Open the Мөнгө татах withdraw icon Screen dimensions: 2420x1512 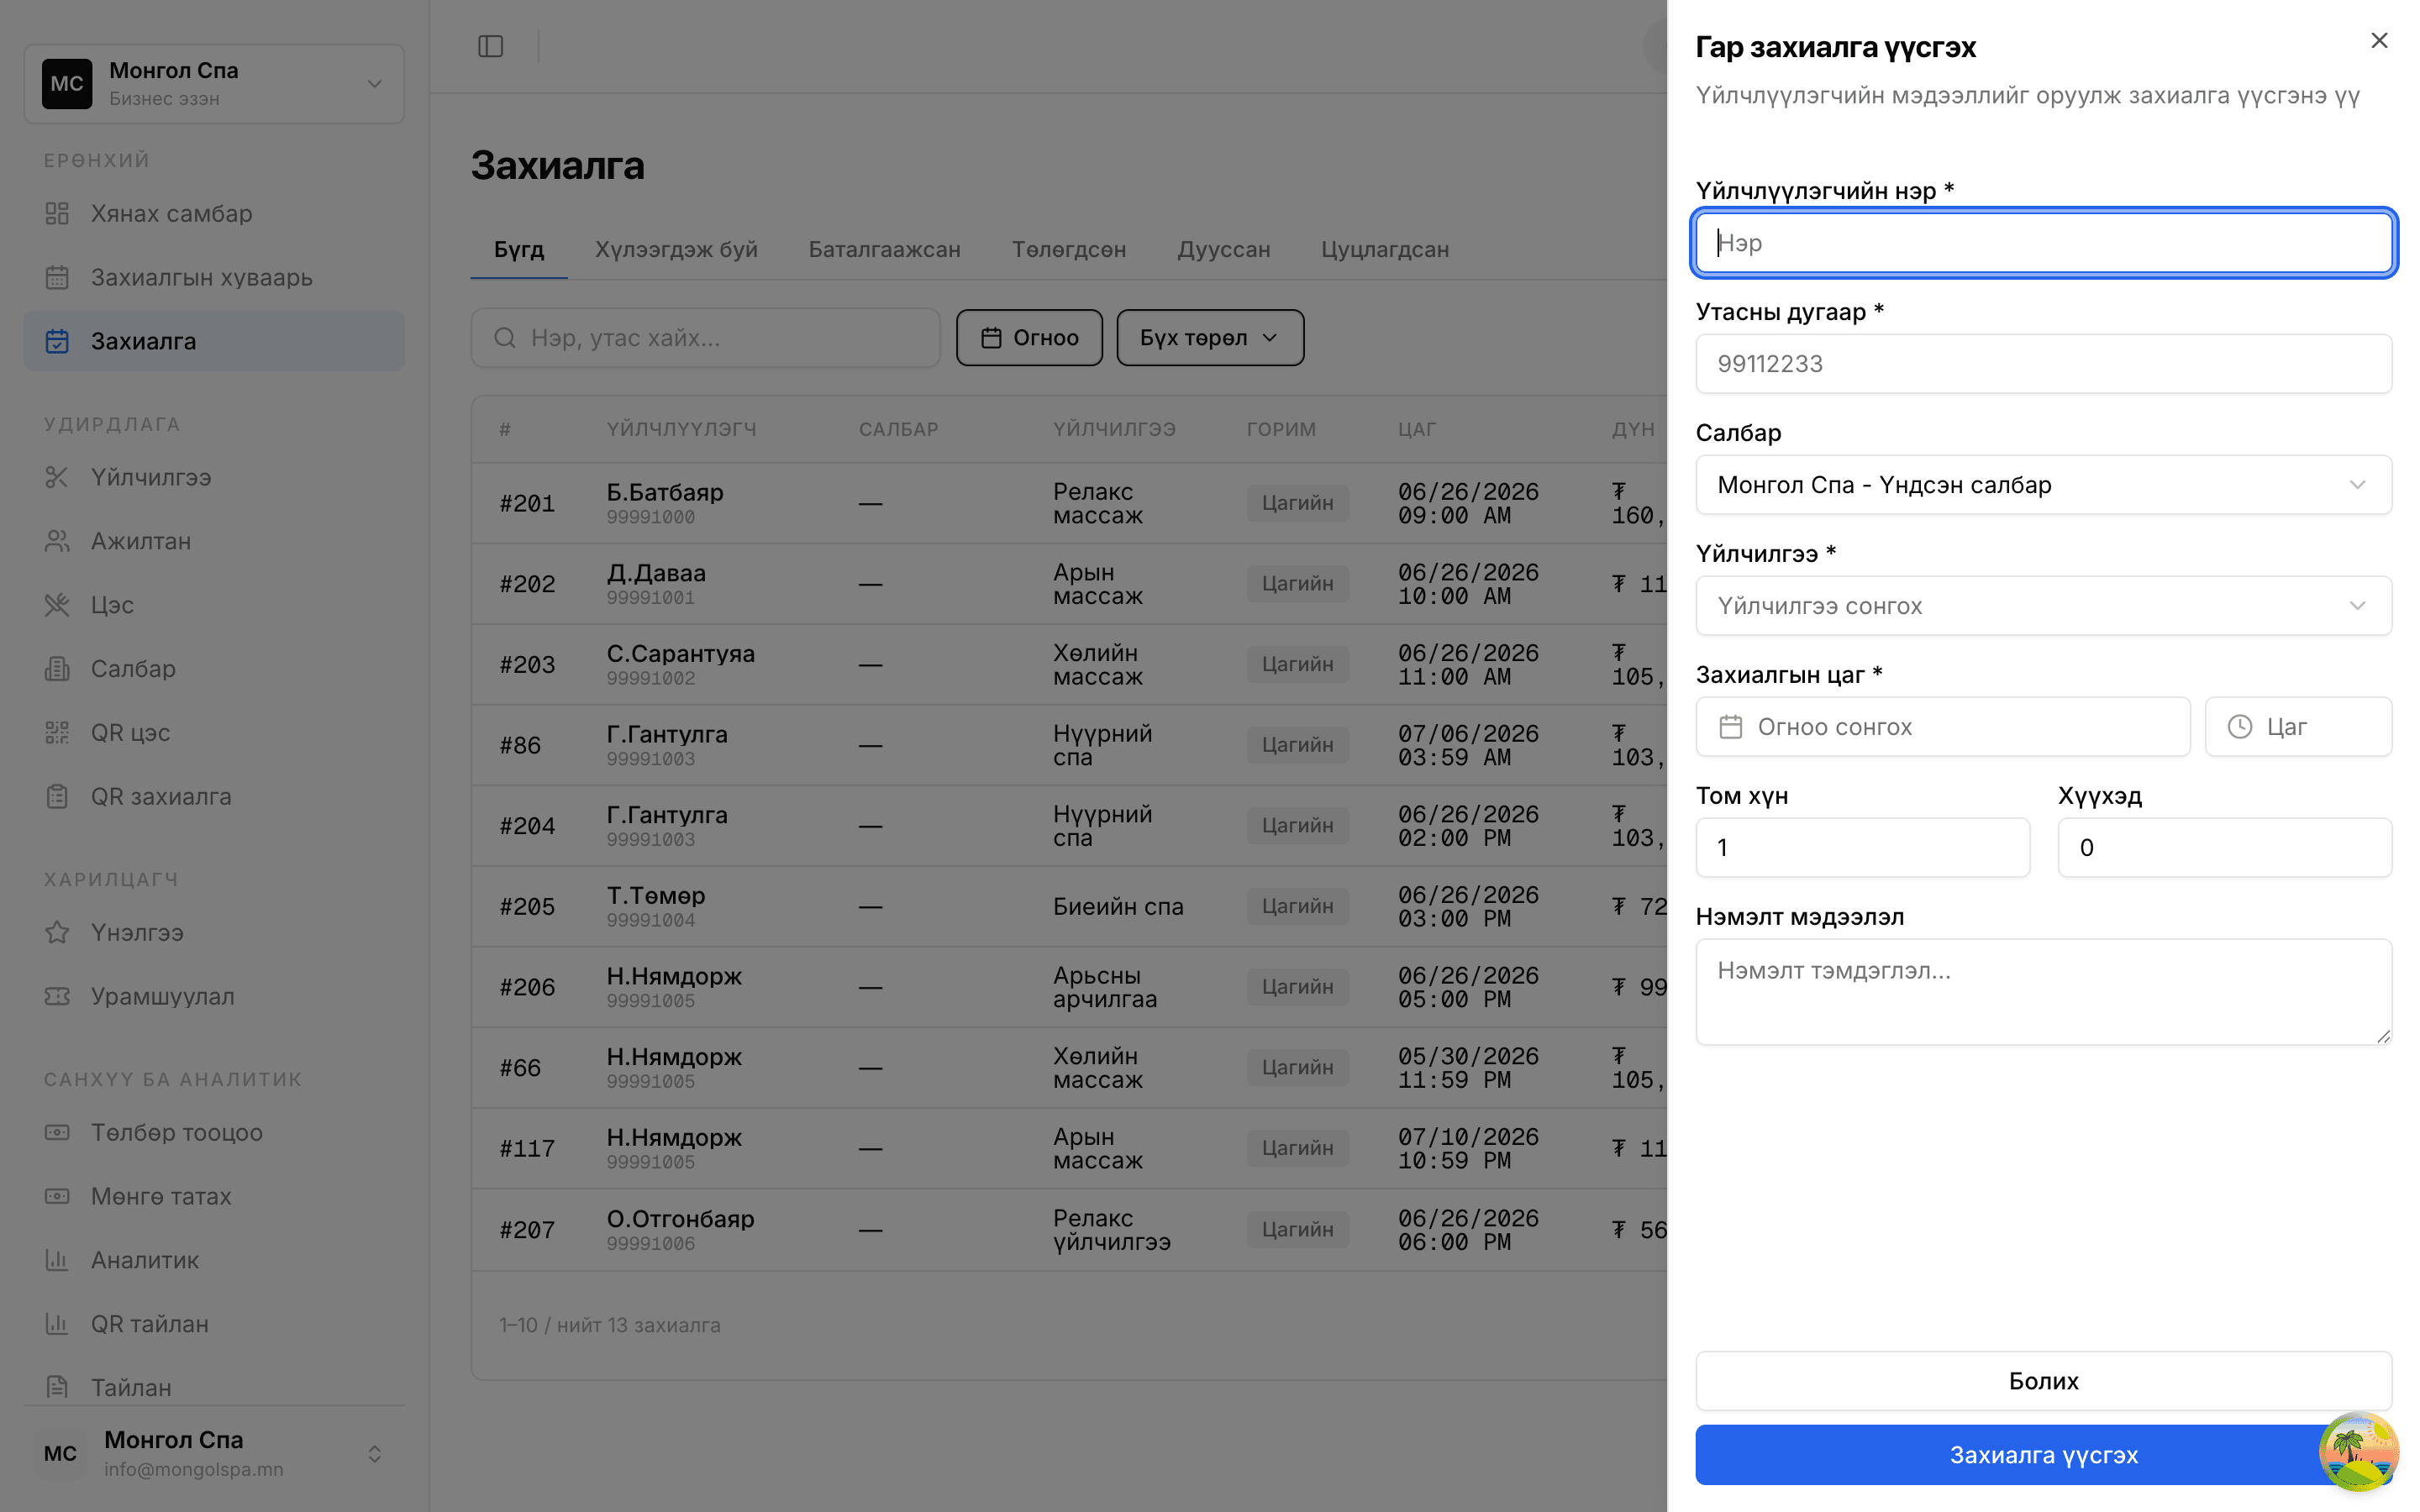57,1196
